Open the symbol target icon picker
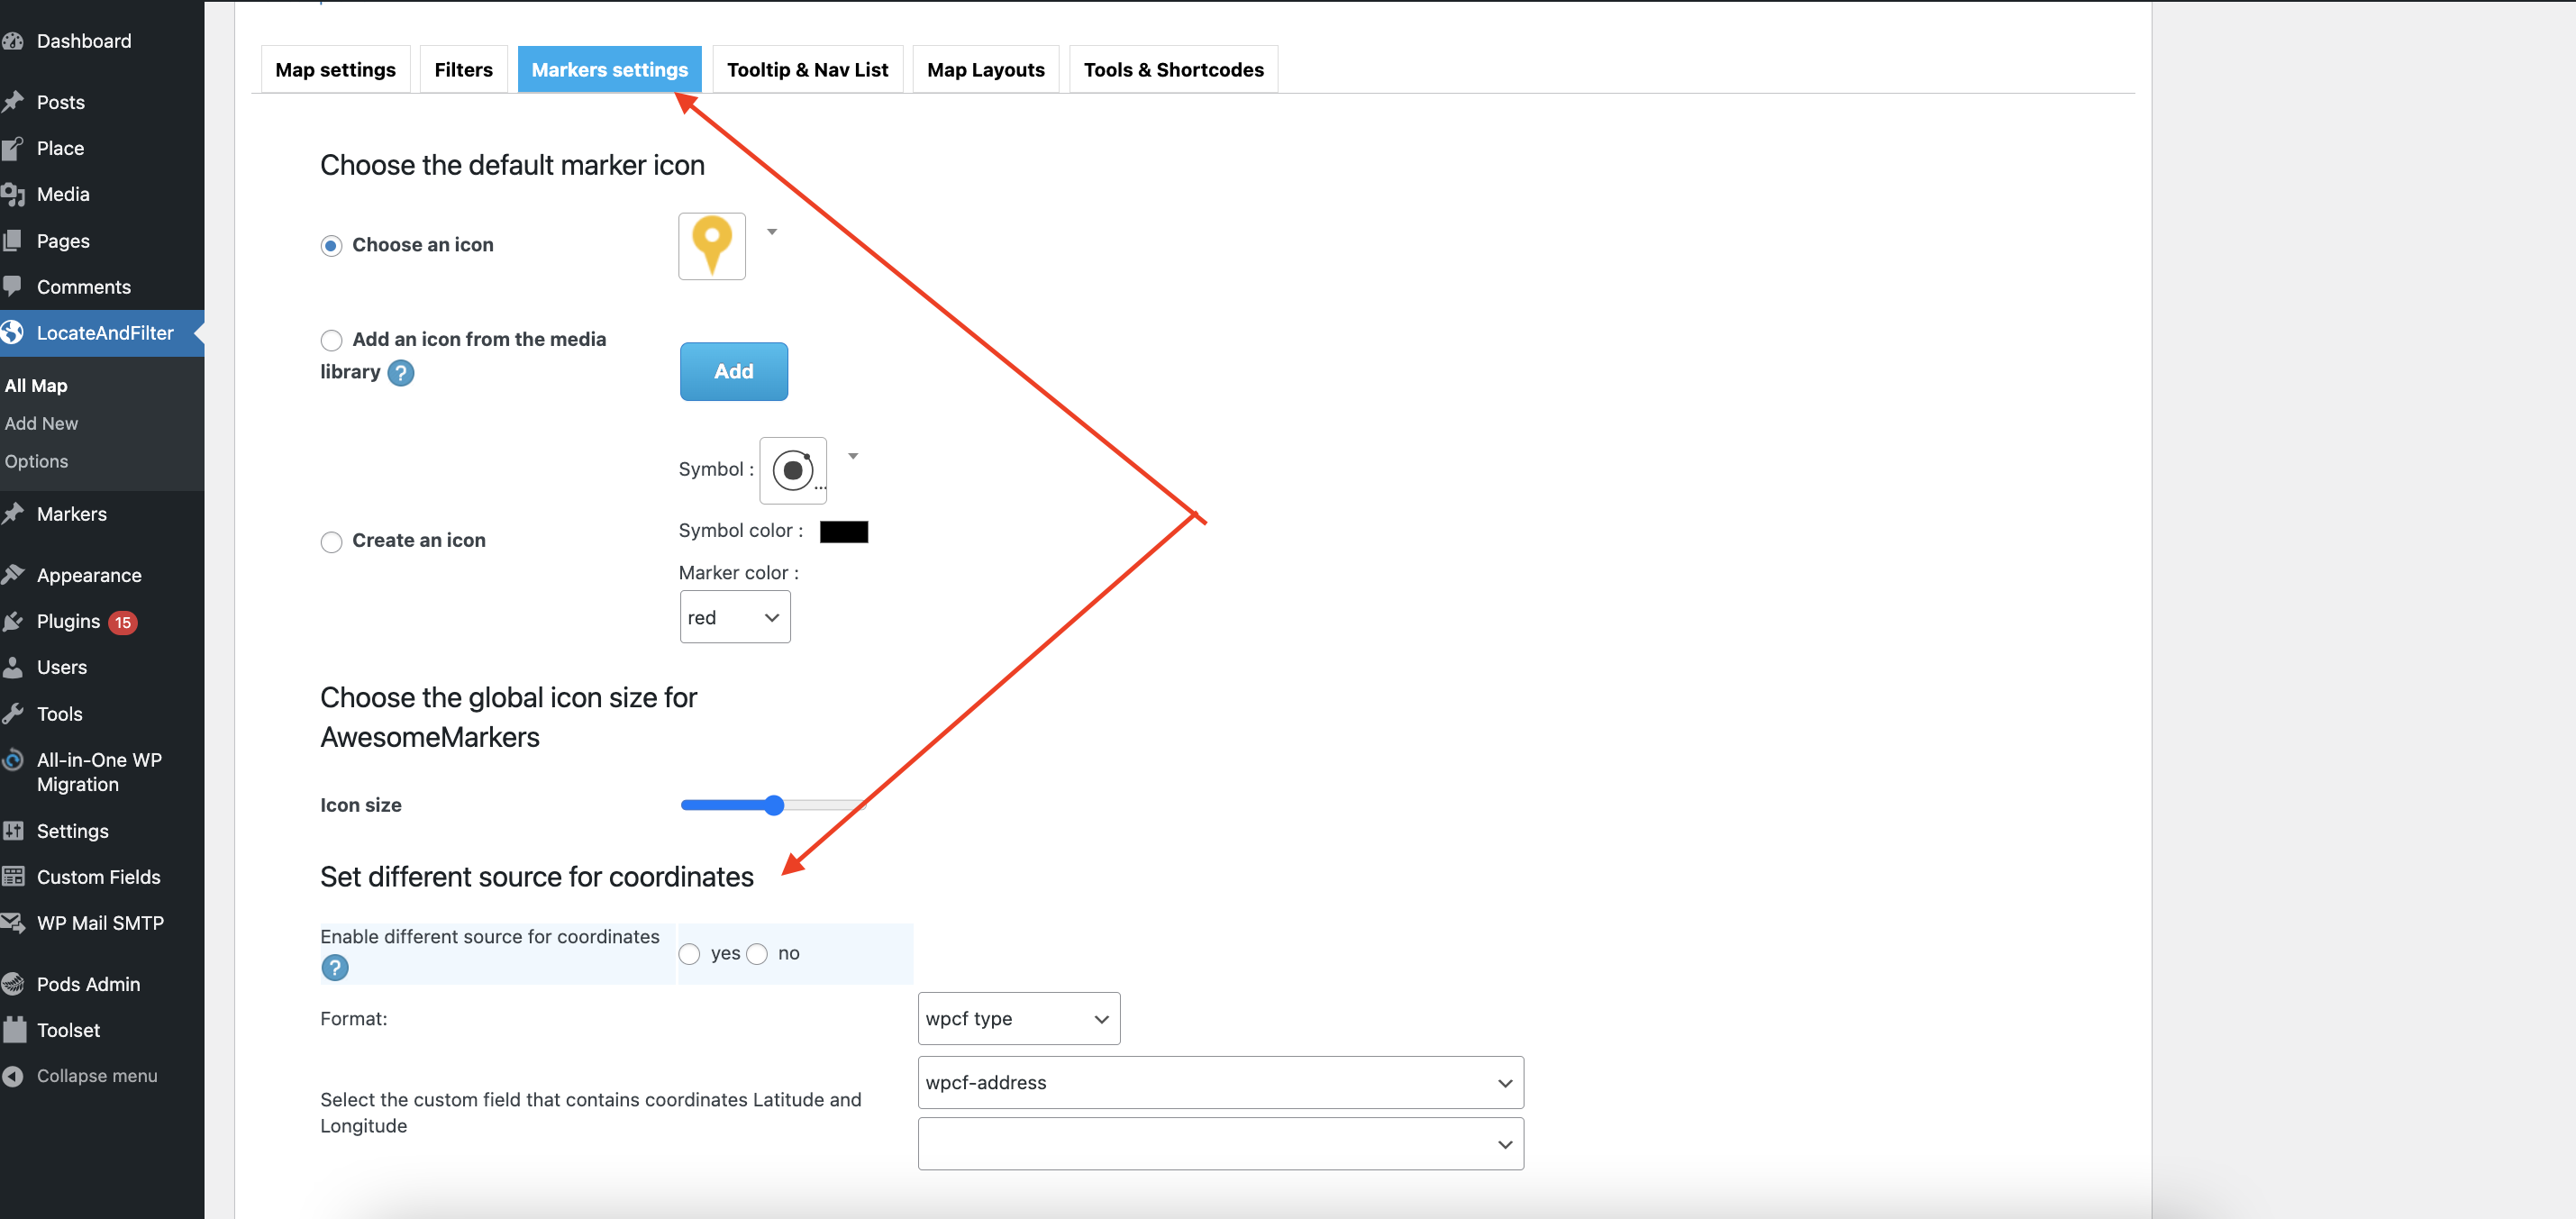The image size is (2576, 1219). coord(792,470)
